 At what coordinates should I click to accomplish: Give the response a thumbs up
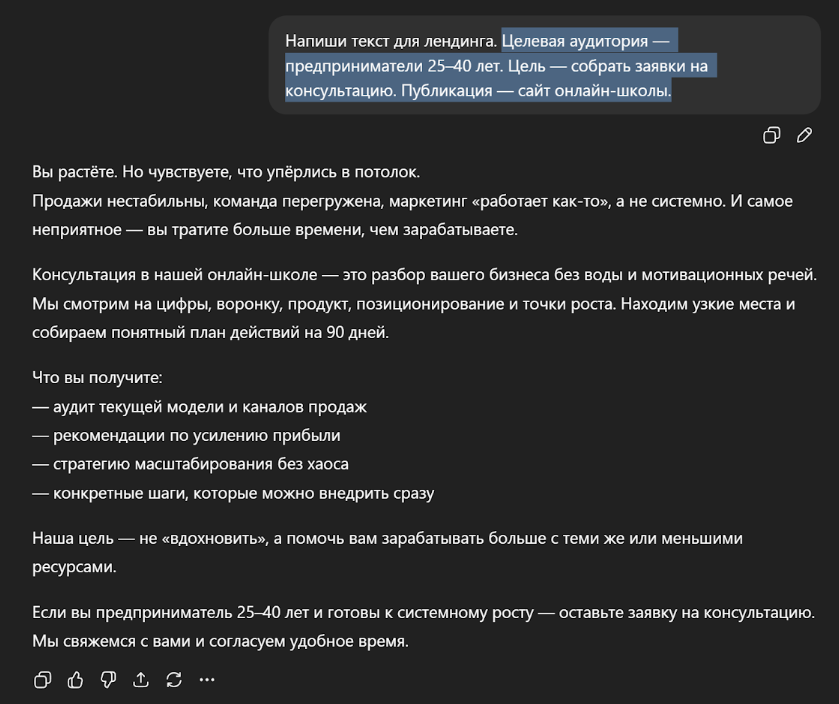[x=76, y=680]
